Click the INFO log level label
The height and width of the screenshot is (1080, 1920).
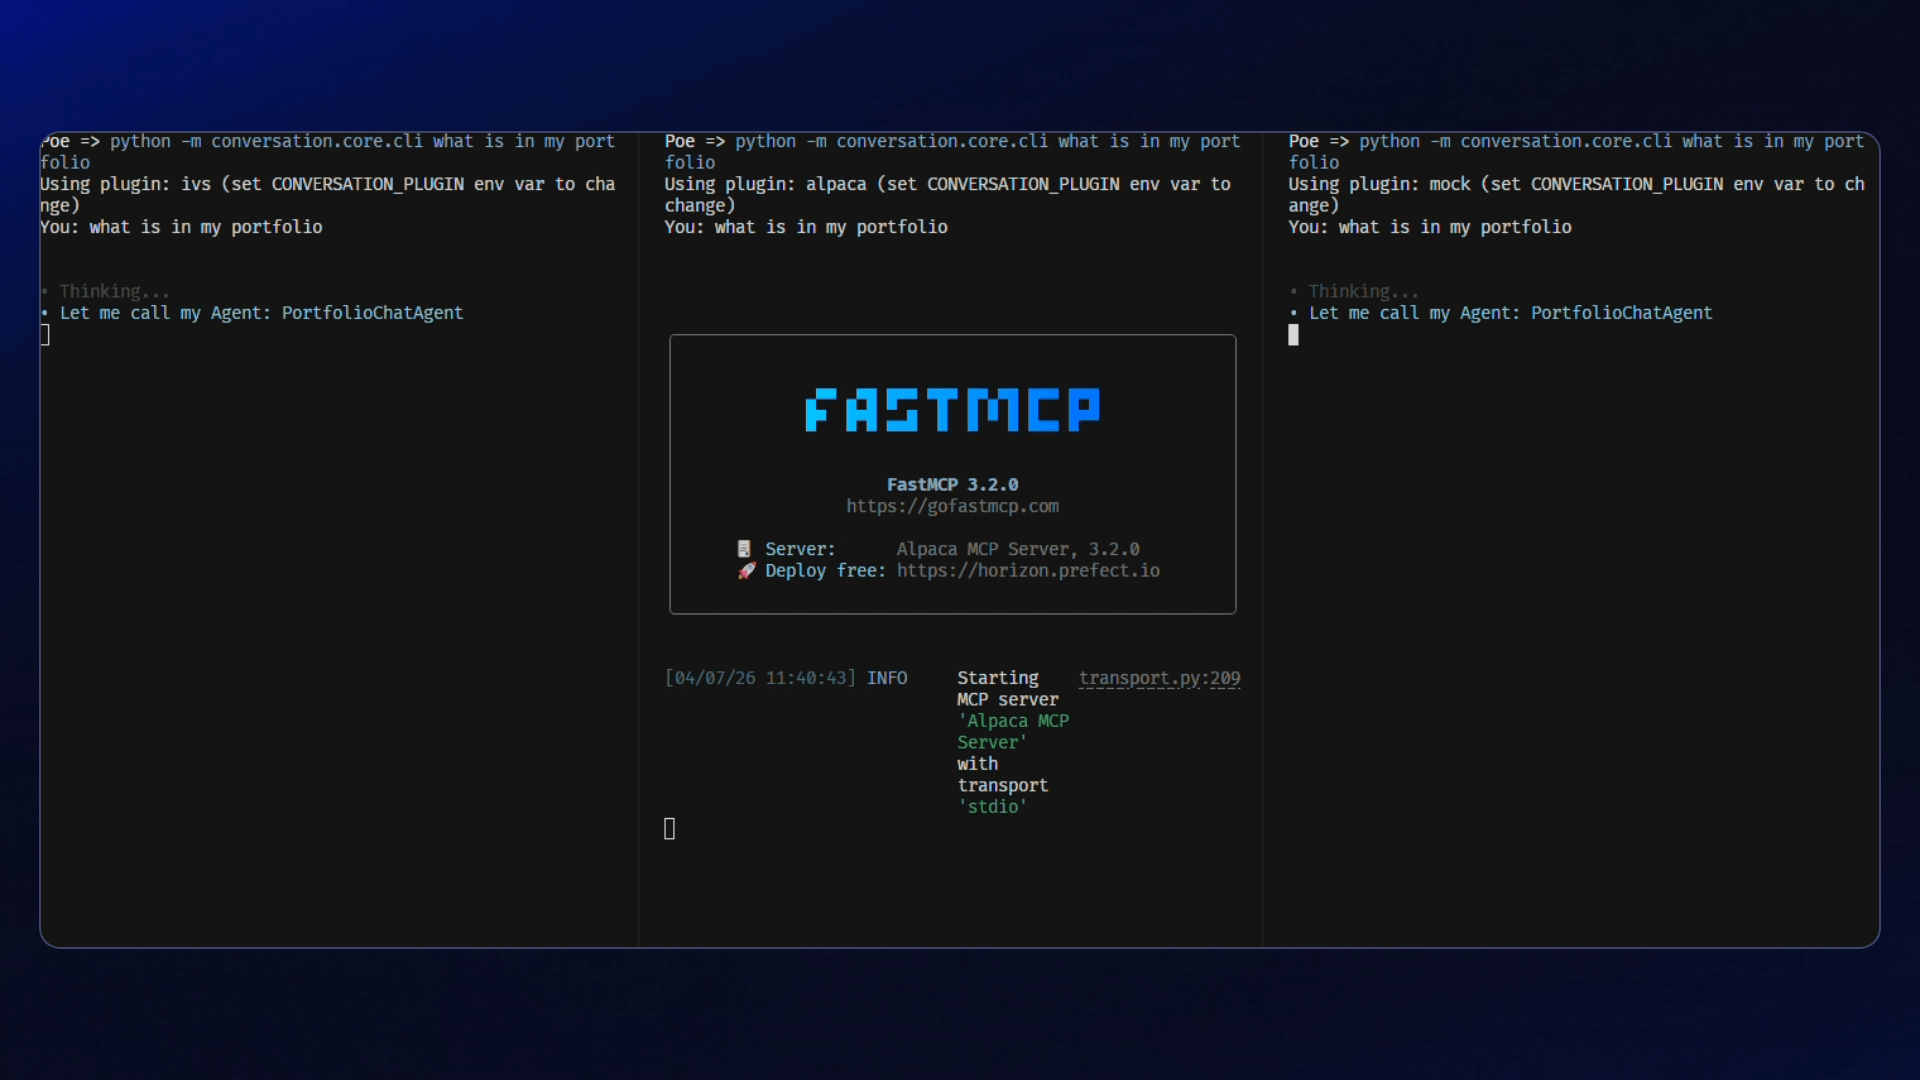click(x=887, y=678)
